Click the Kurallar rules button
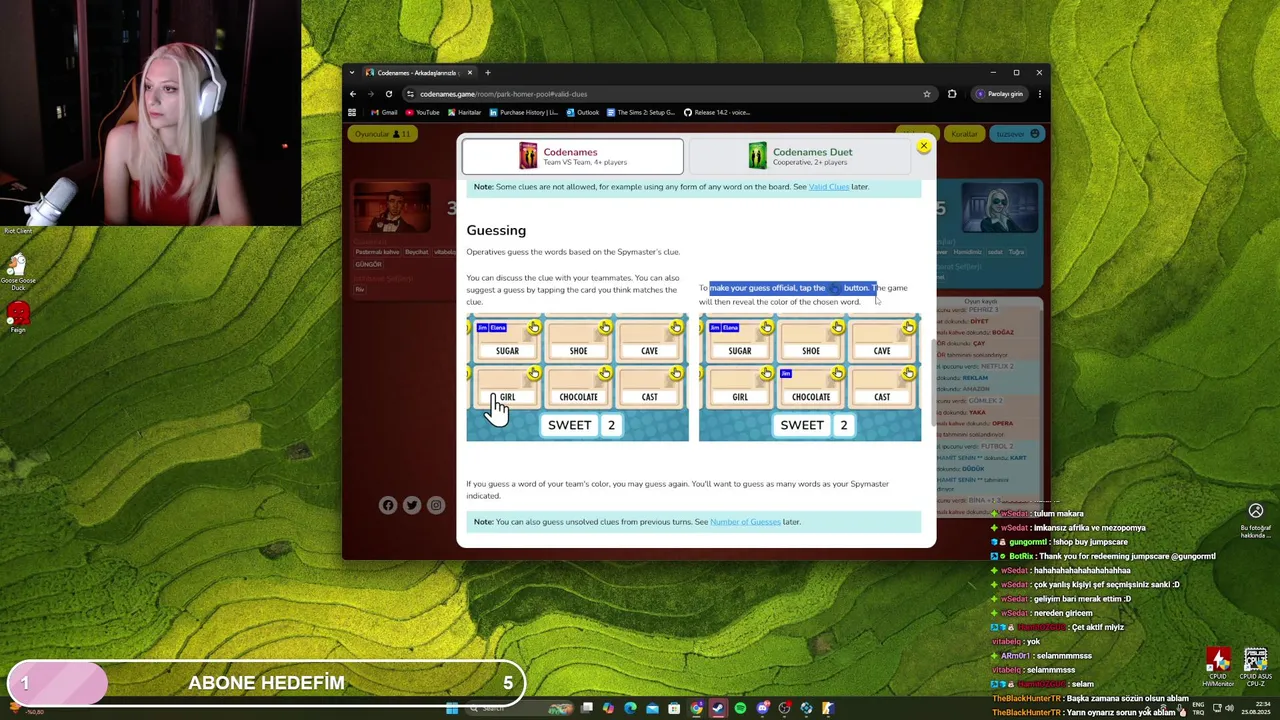The image size is (1280, 720). coord(964,134)
